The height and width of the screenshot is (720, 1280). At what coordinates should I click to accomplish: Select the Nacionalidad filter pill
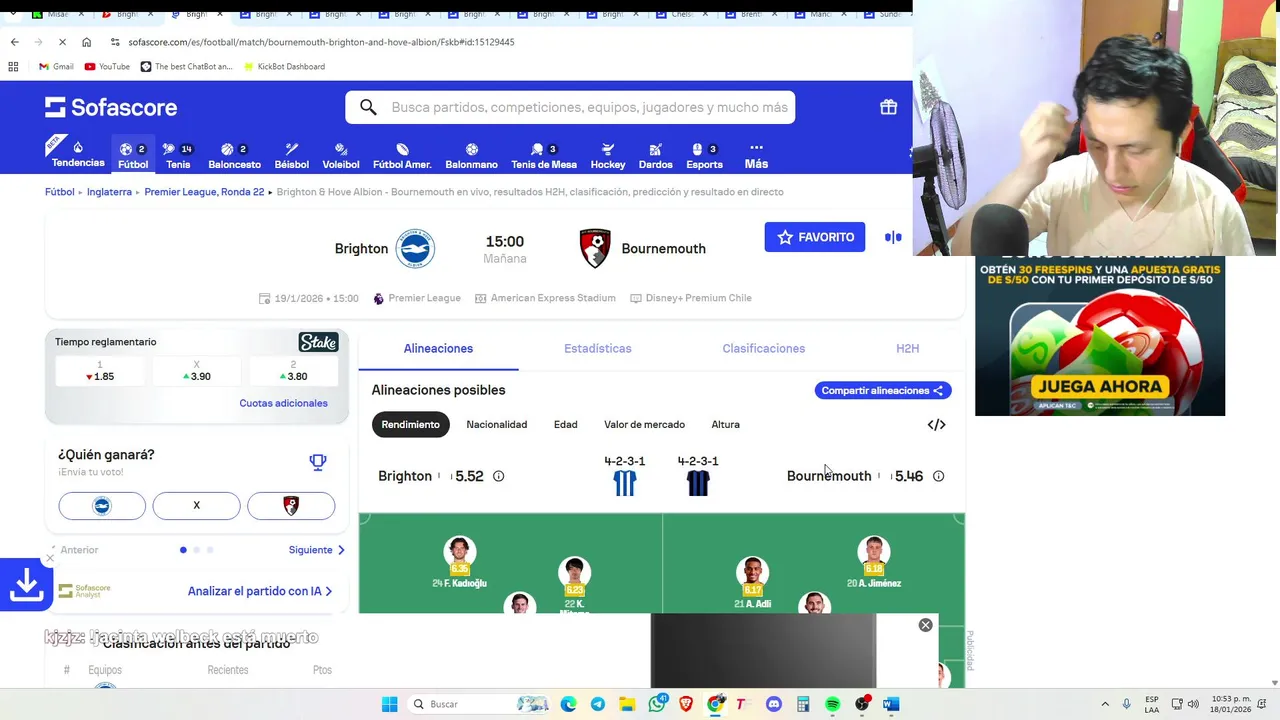(x=496, y=425)
